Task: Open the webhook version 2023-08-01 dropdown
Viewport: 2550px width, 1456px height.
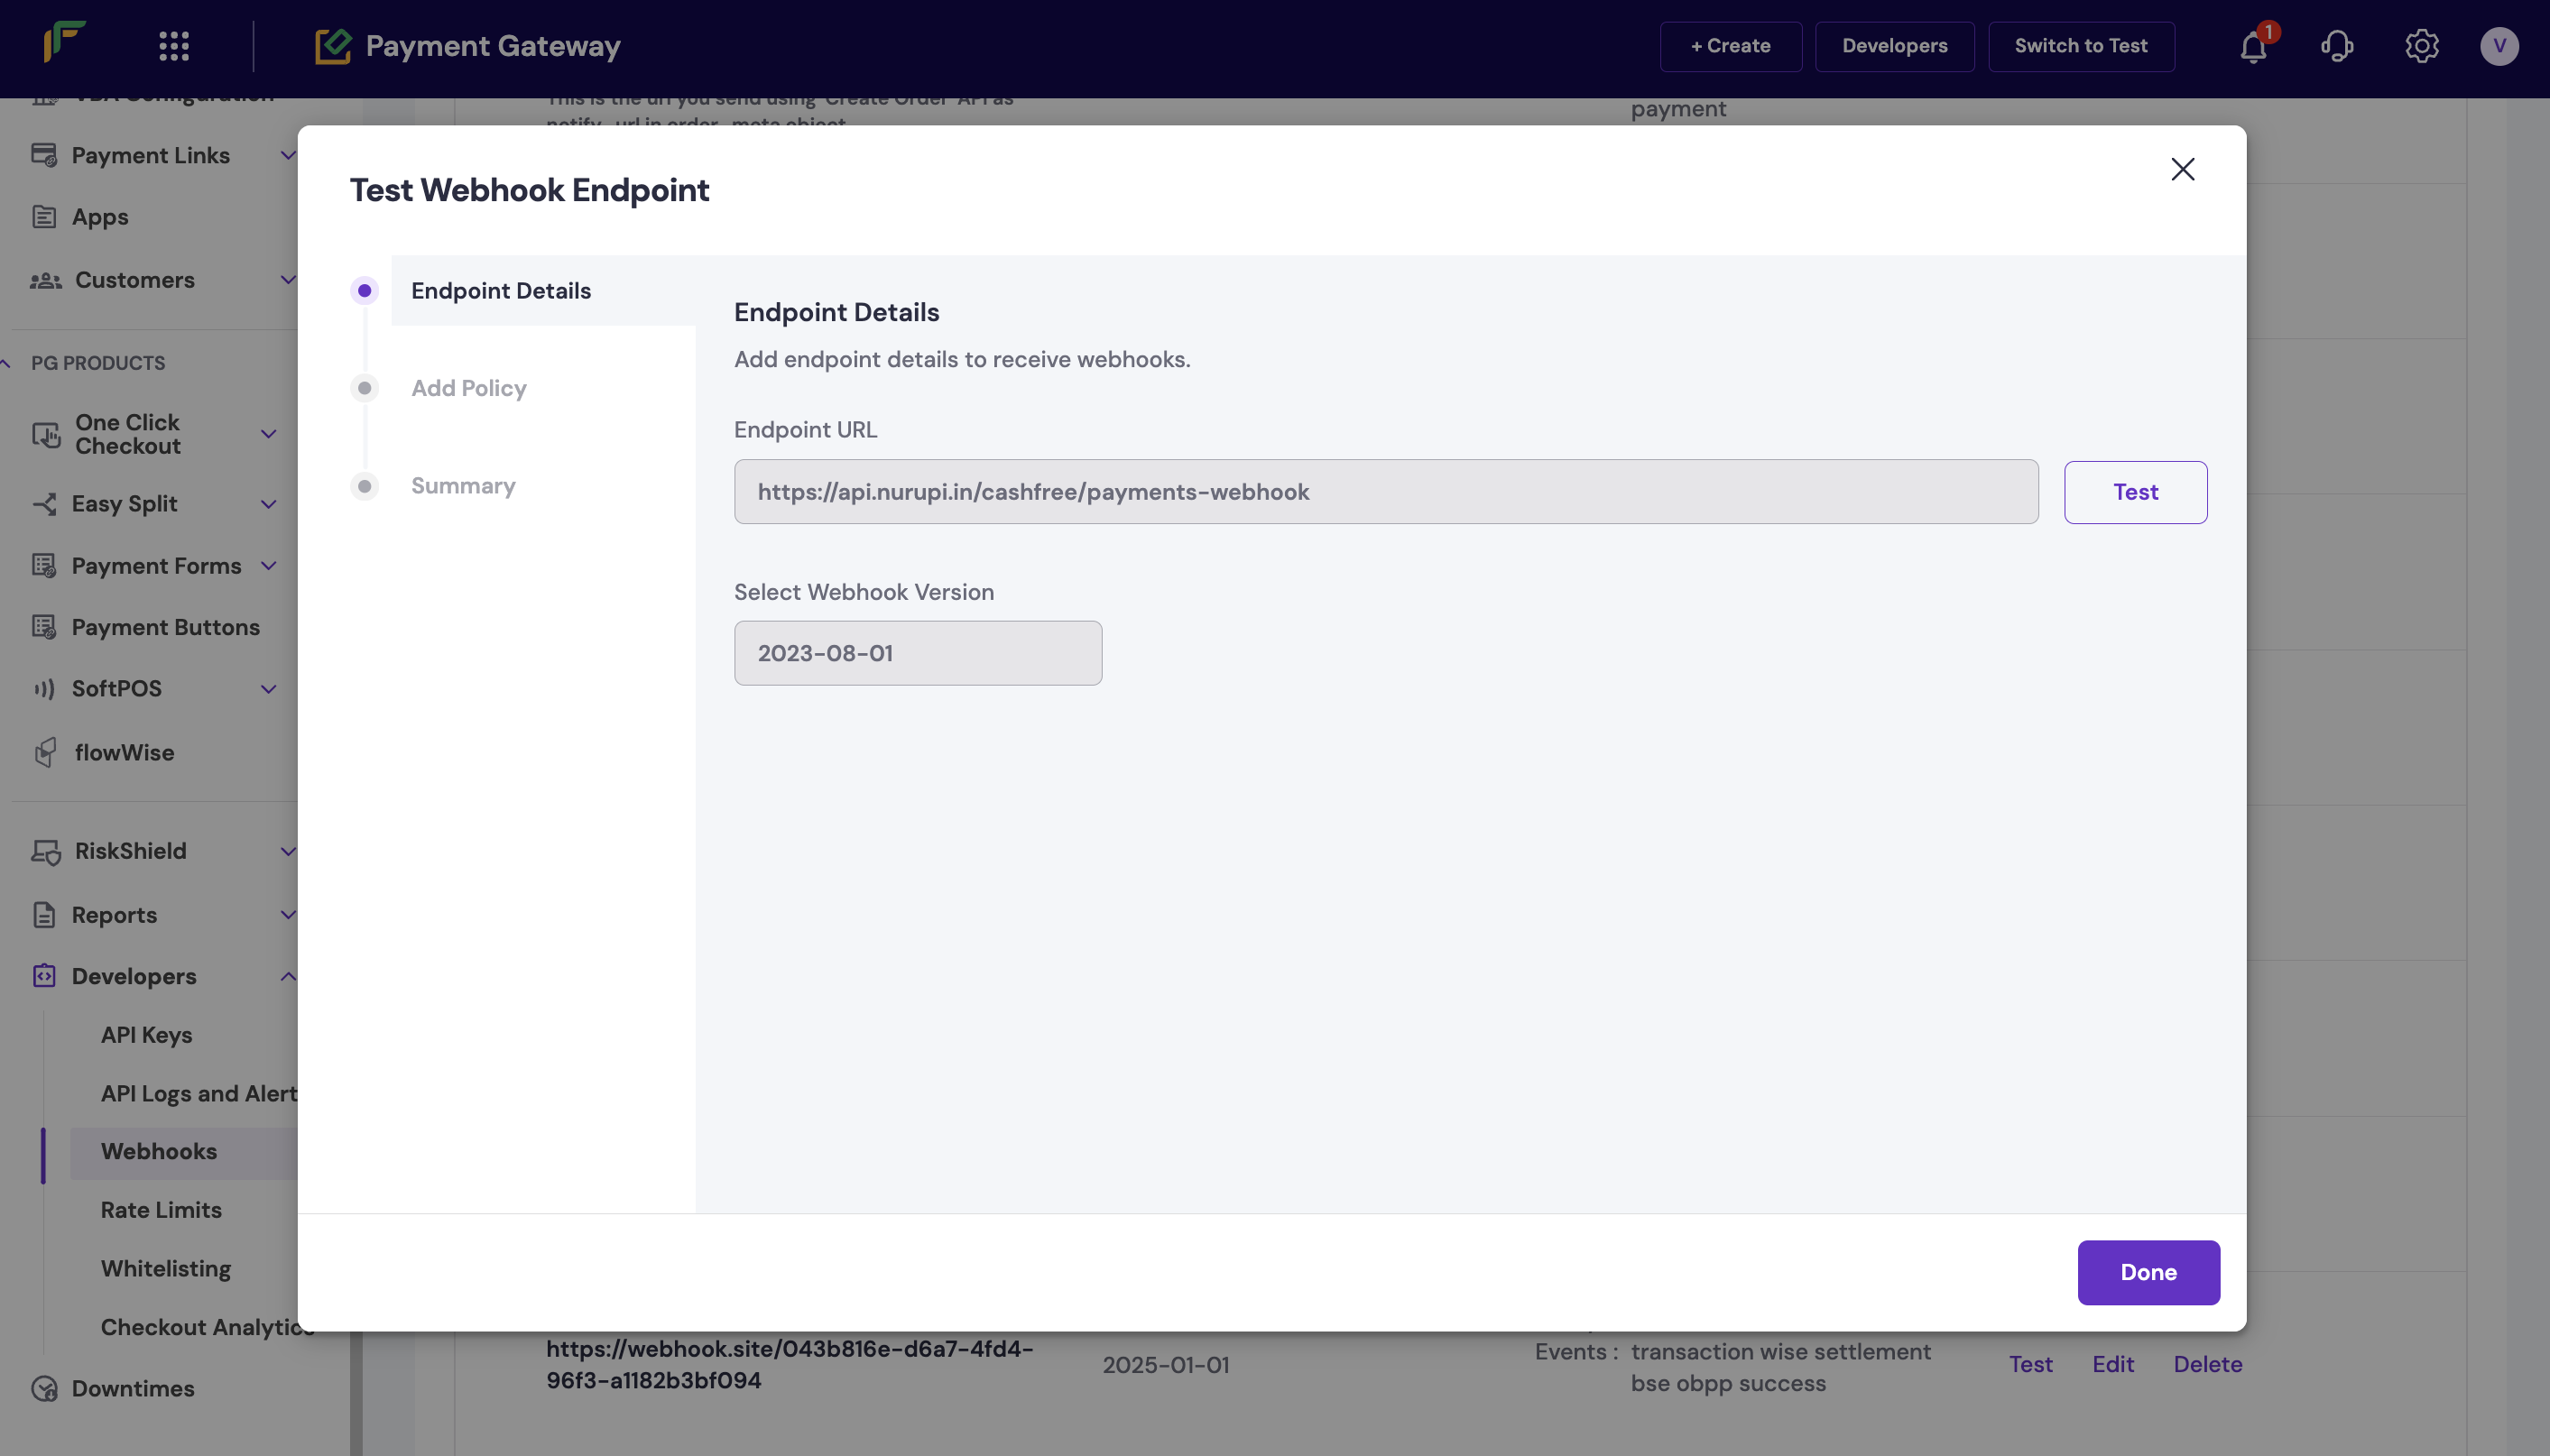Action: point(917,653)
